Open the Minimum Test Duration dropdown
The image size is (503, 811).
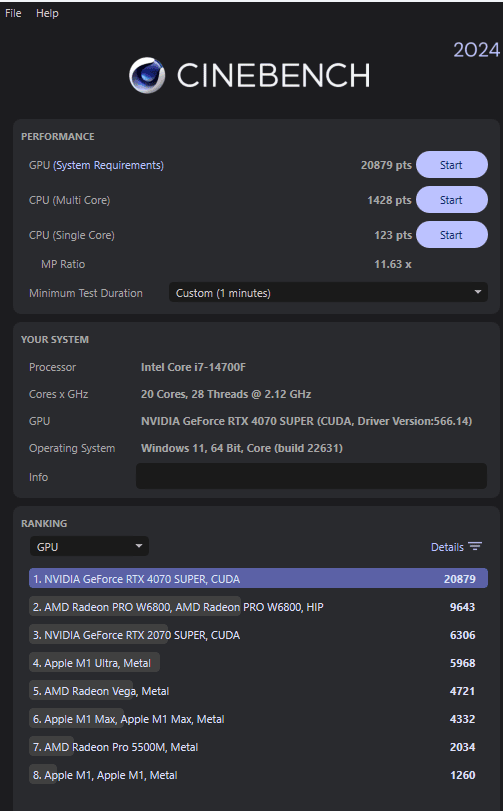[x=328, y=293]
